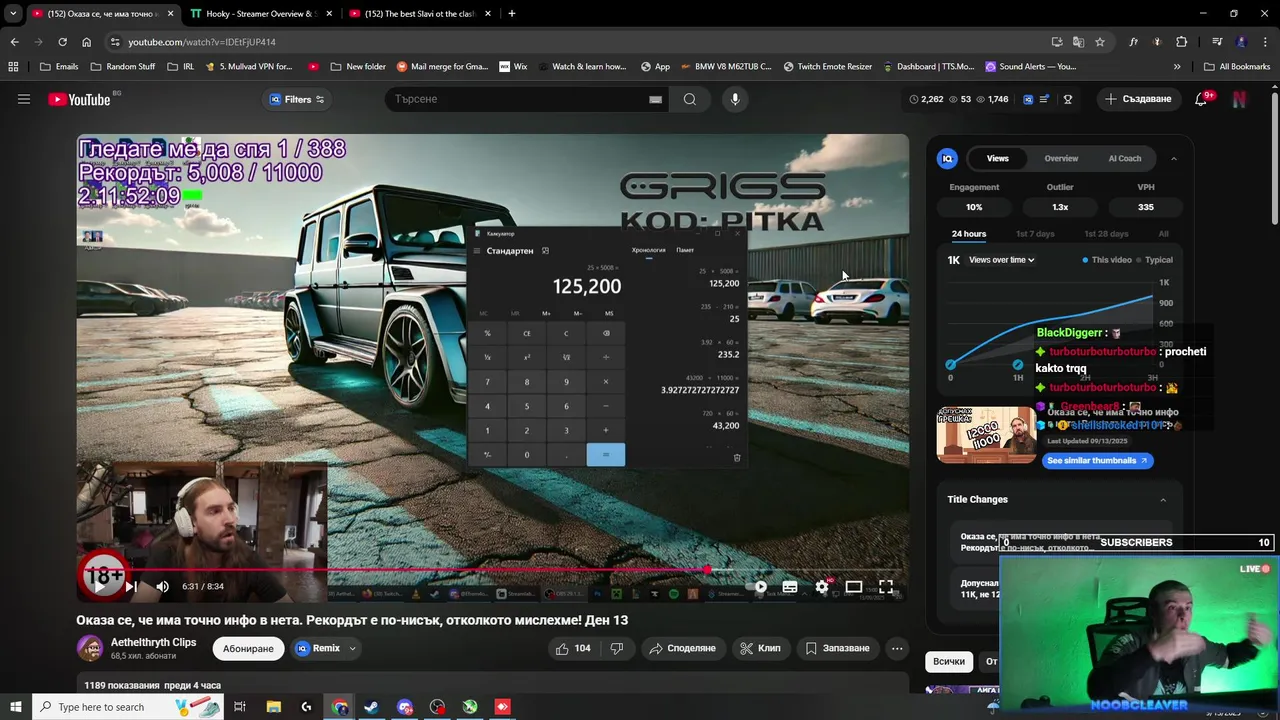This screenshot has width=1280, height=720.
Task: Like the video (104 likes)
Action: click(x=571, y=648)
